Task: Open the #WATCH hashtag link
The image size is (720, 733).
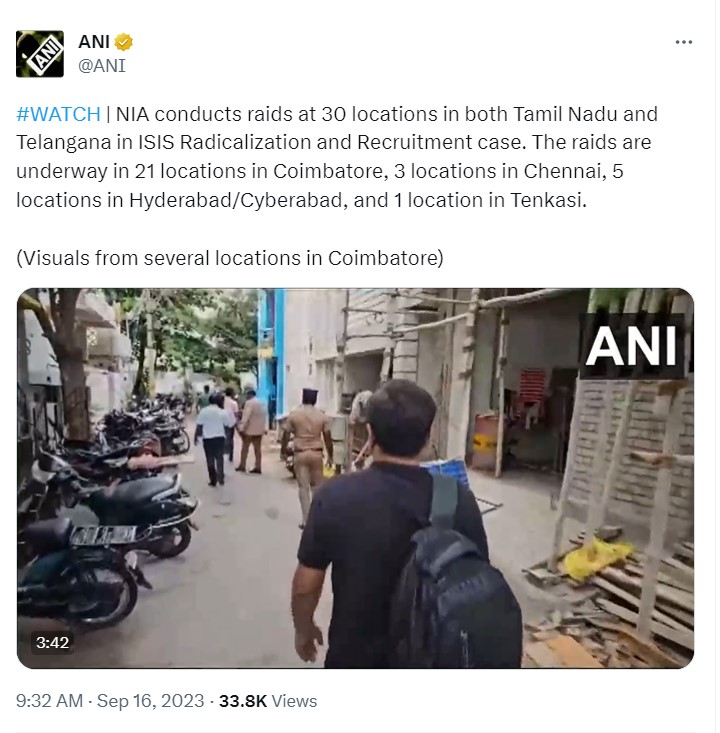Action: tap(58, 114)
